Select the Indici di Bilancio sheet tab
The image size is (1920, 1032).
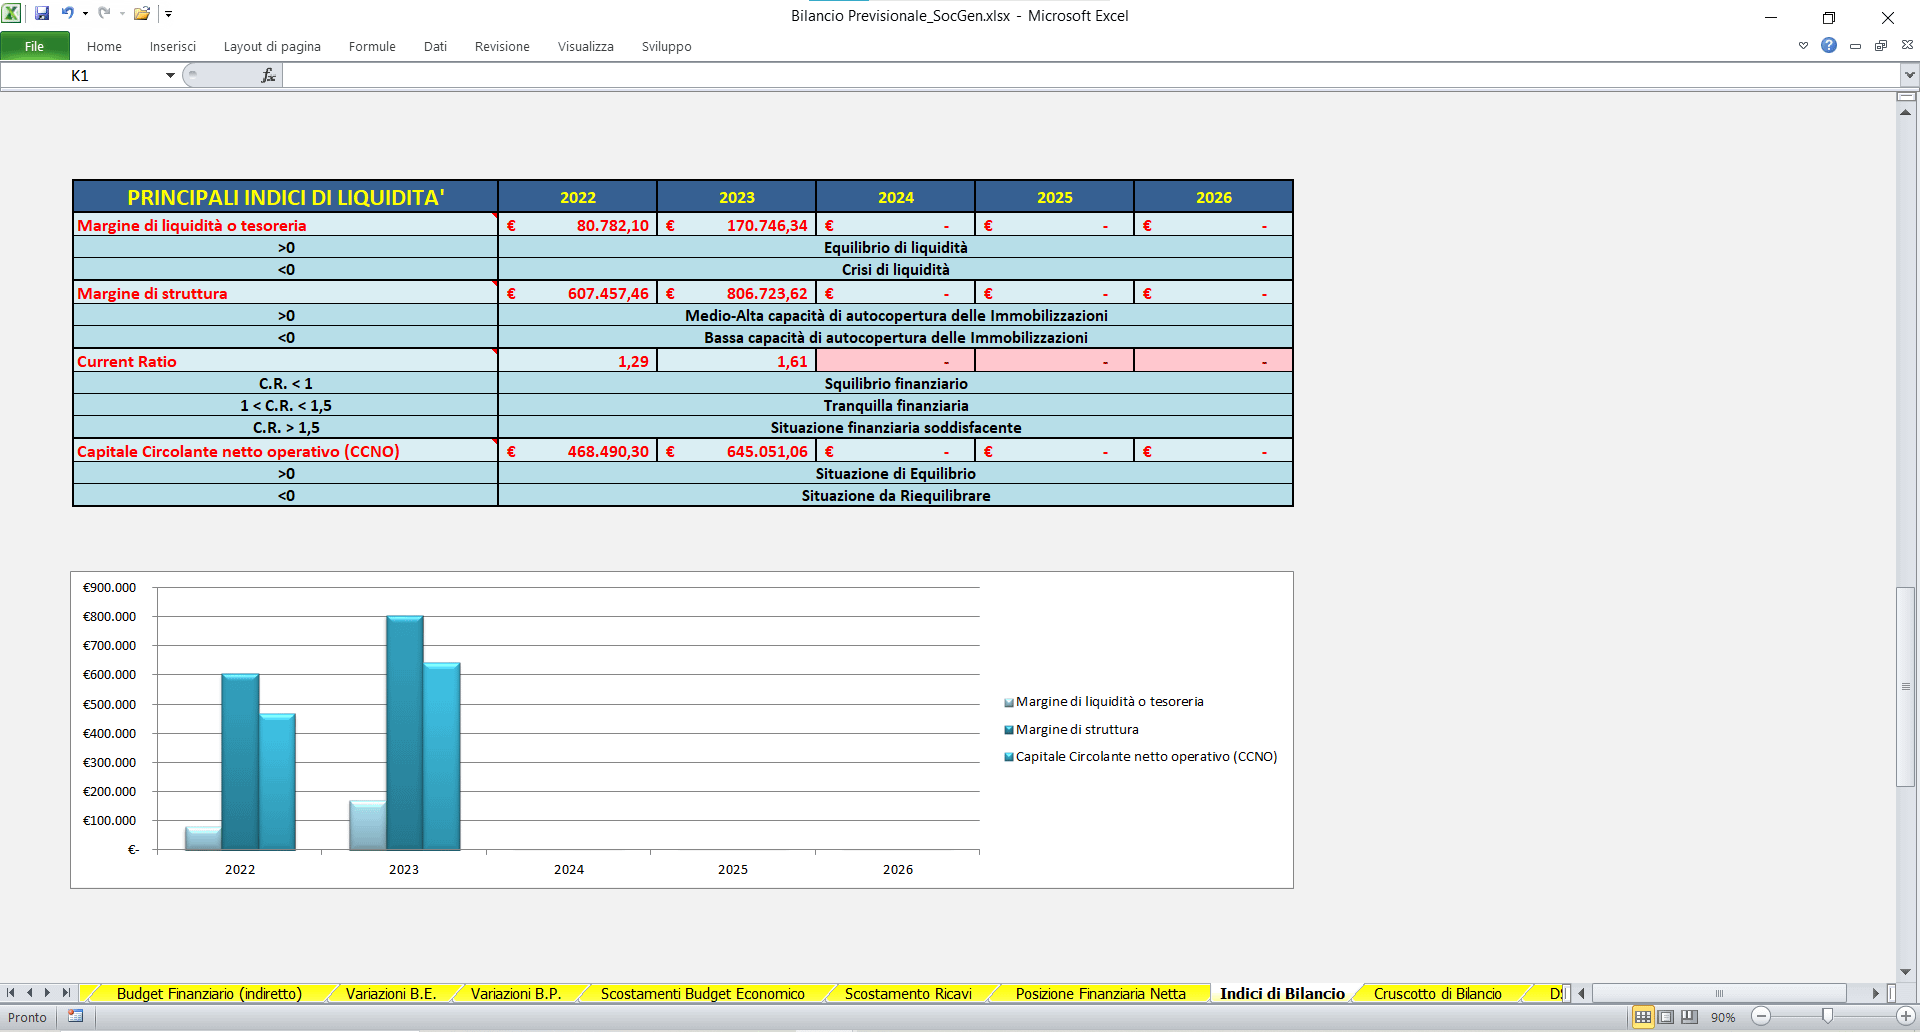coord(1282,994)
